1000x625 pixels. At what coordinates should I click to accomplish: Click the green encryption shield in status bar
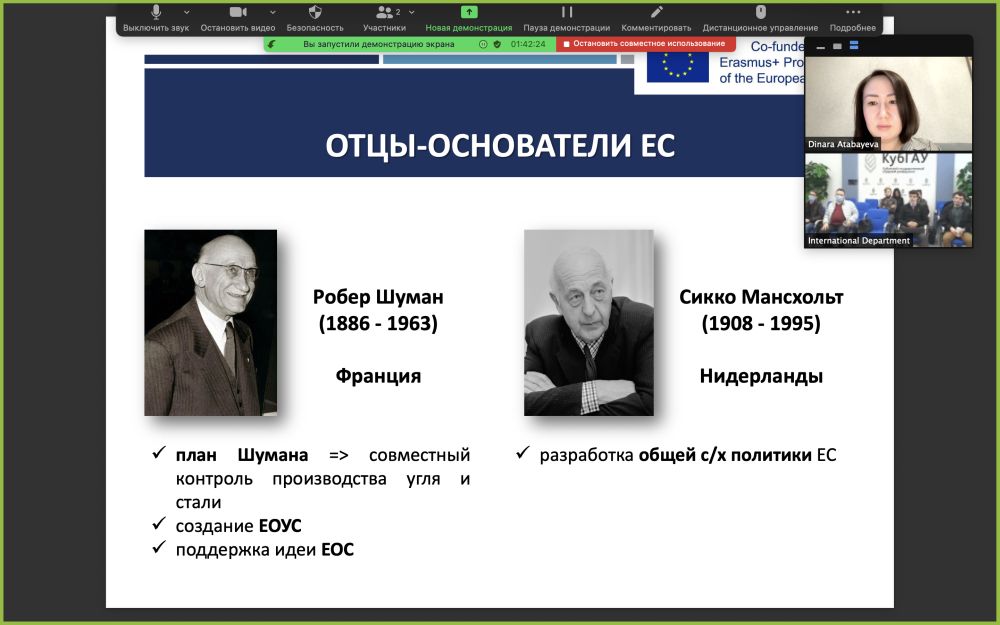click(497, 44)
